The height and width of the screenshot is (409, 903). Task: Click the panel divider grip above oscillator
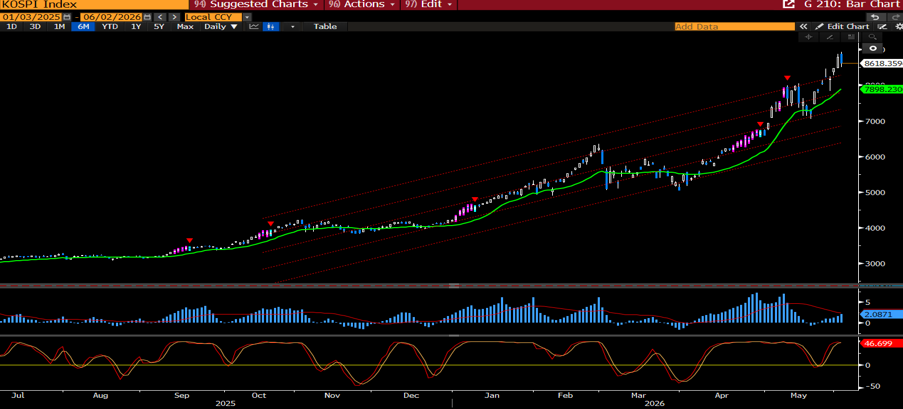[x=454, y=335]
